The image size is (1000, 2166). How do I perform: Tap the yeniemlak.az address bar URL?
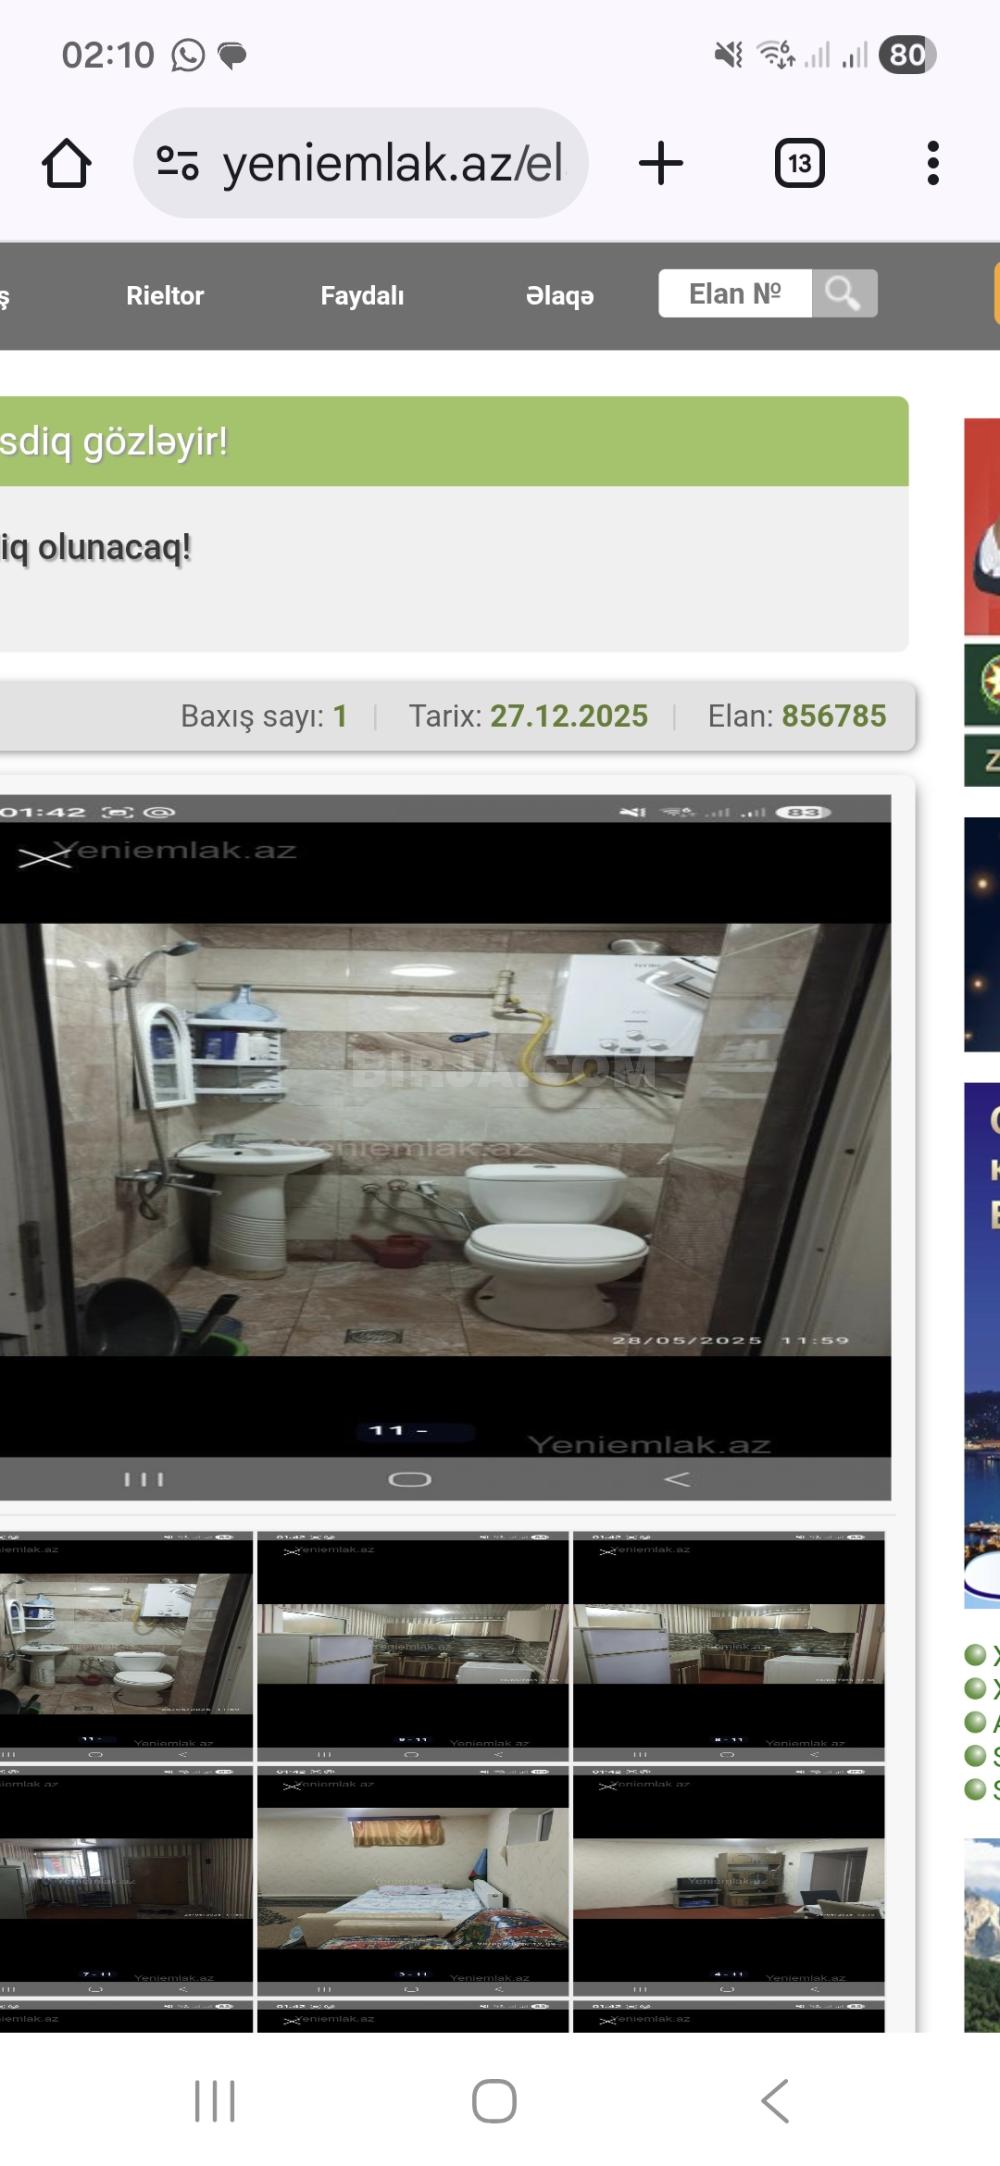[x=392, y=163]
